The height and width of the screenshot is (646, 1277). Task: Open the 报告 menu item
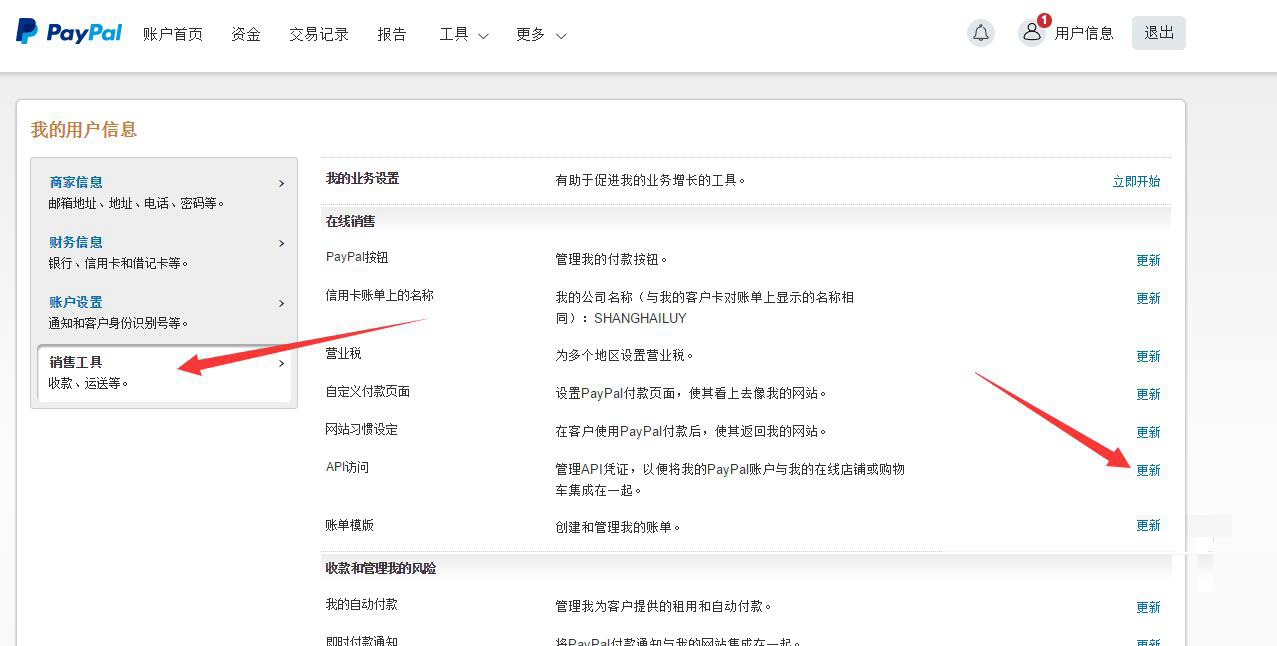(x=392, y=34)
